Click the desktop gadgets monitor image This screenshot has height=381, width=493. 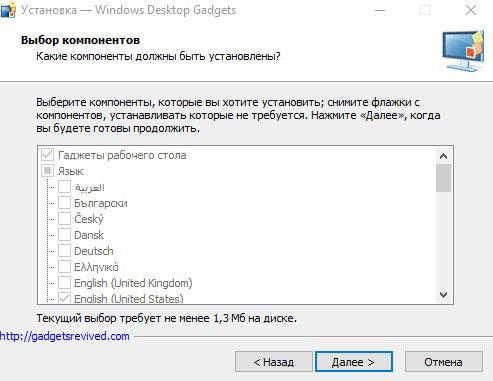(464, 51)
